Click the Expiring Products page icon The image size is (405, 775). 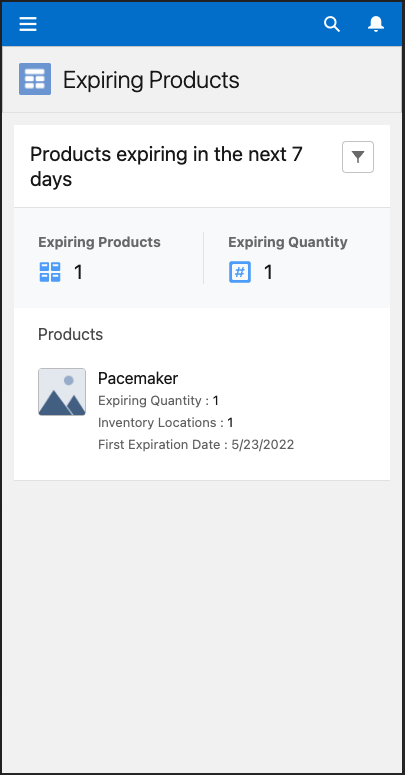[x=35, y=79]
